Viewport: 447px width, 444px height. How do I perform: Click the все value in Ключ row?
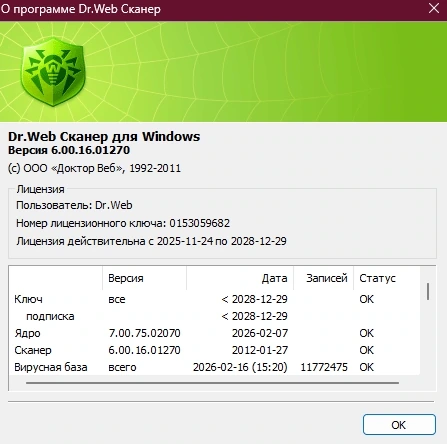pos(117,299)
